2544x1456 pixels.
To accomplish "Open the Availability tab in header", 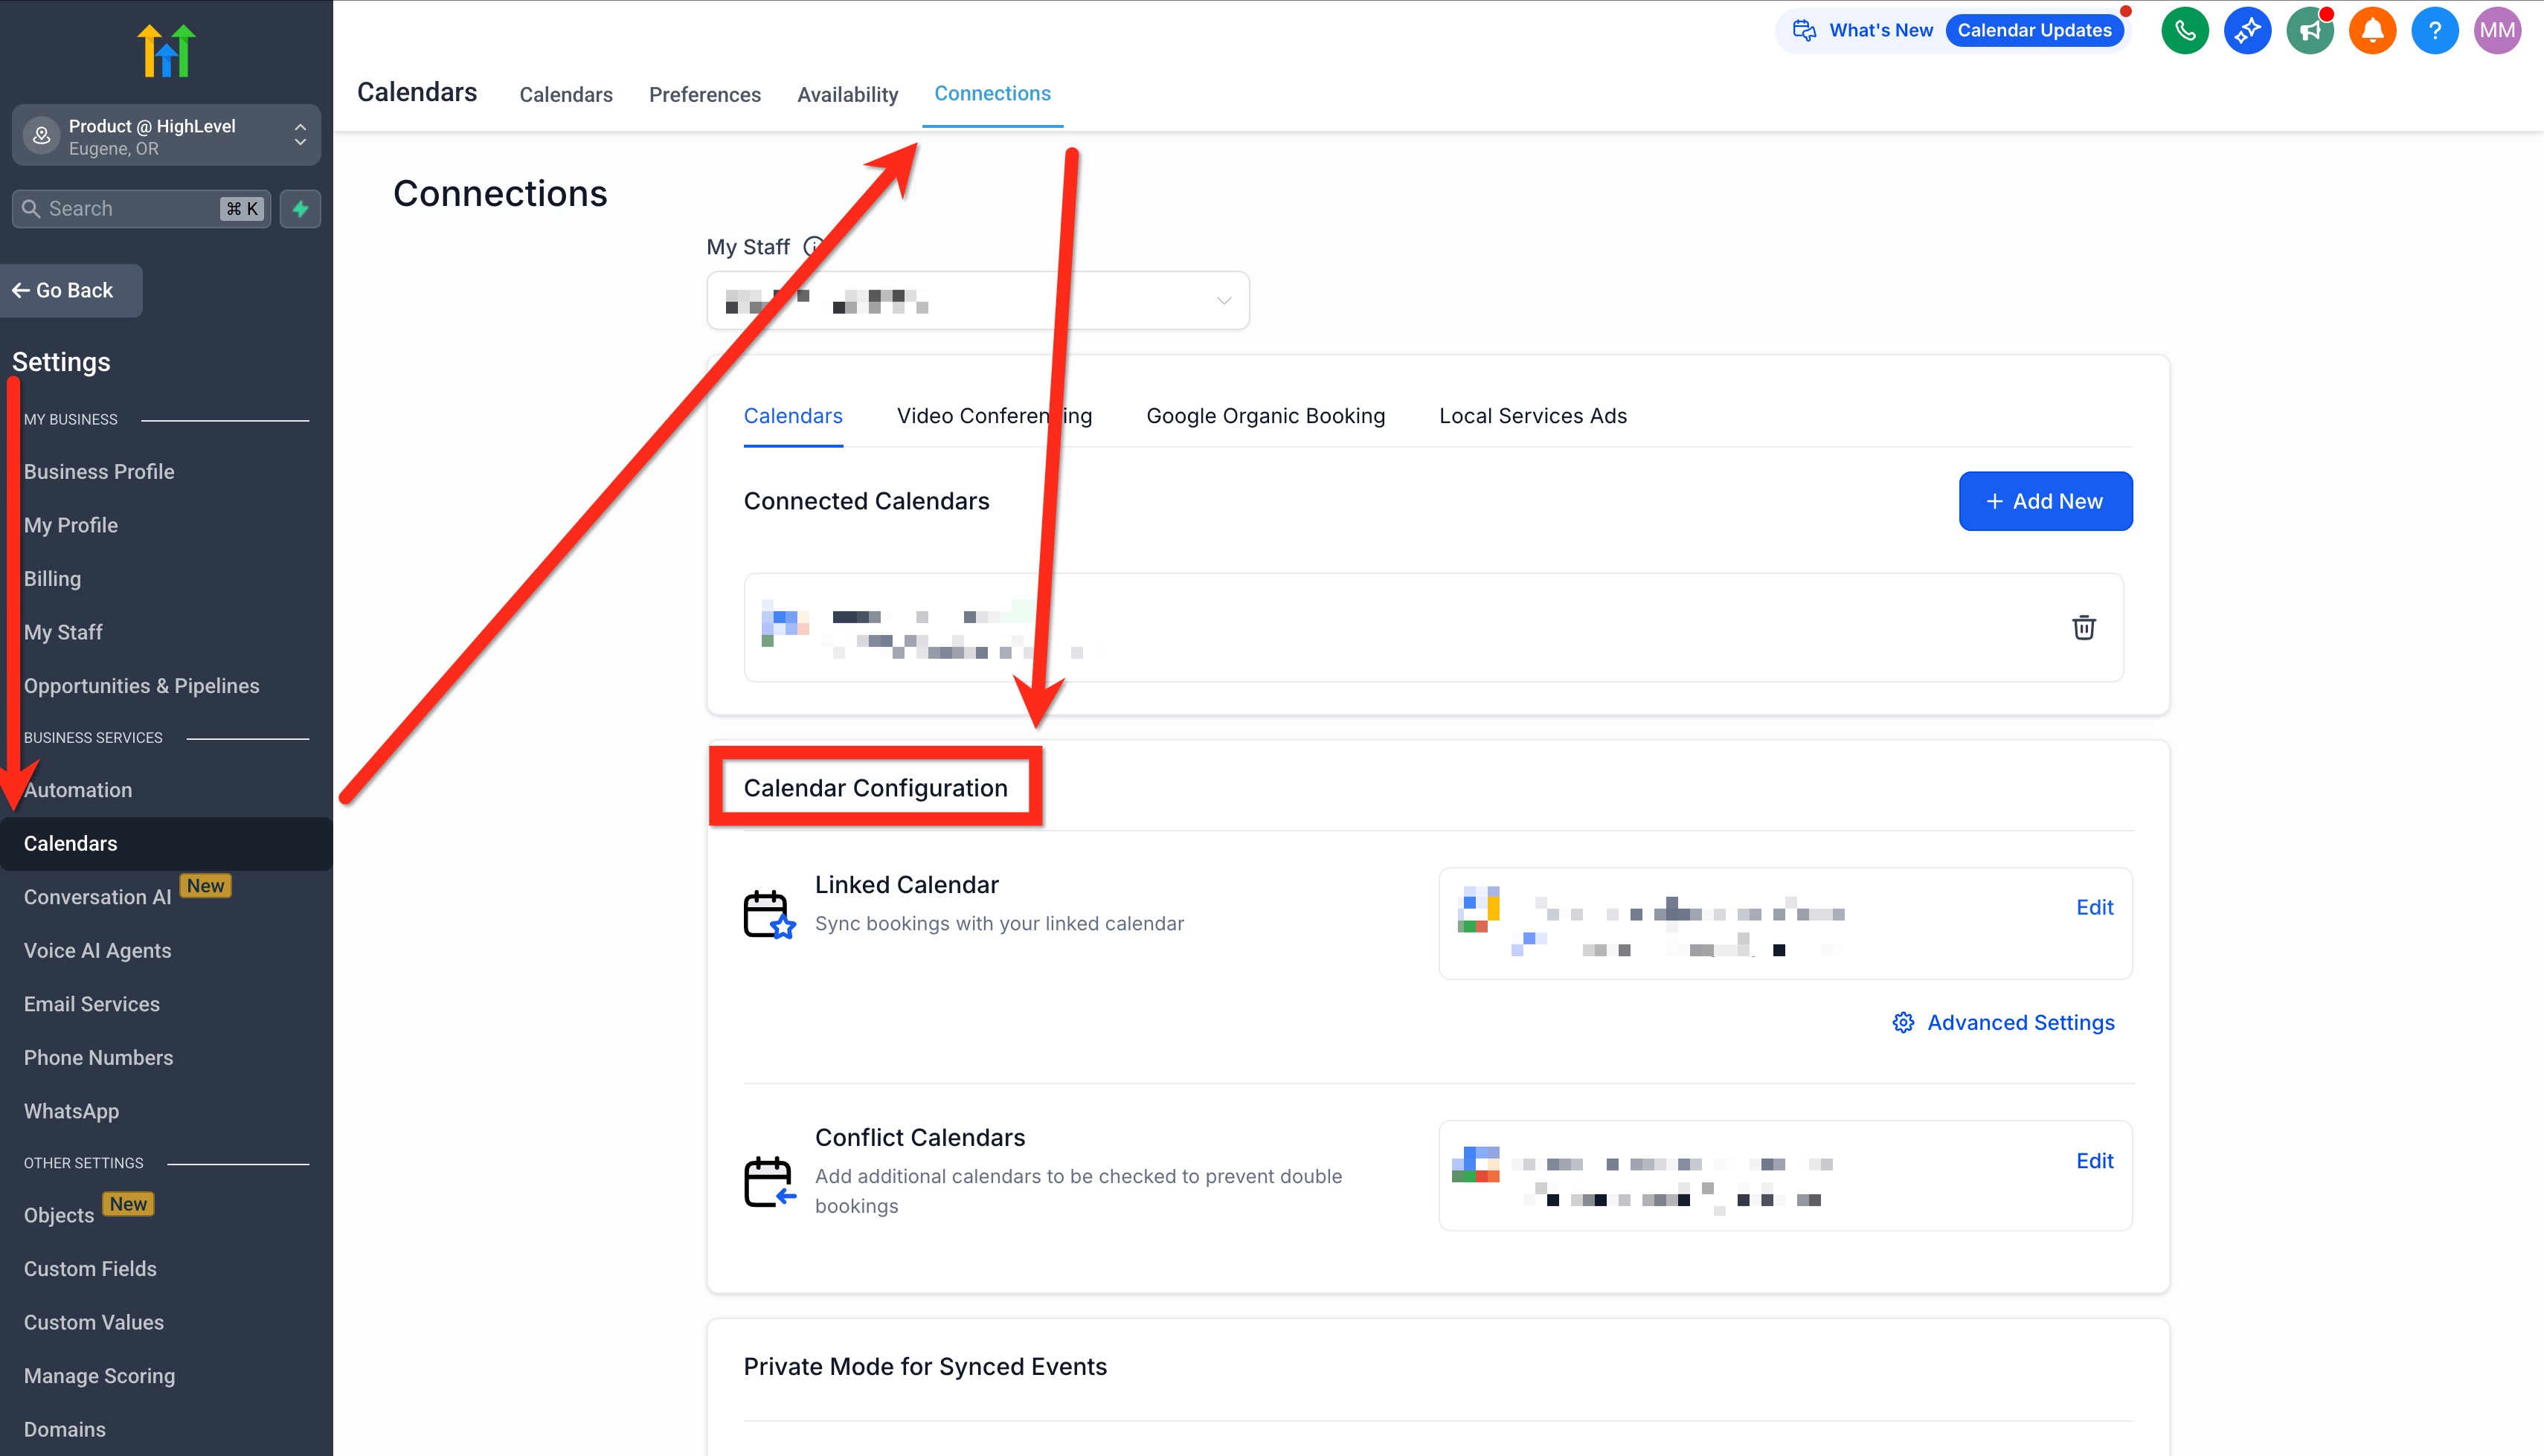I will click(847, 94).
